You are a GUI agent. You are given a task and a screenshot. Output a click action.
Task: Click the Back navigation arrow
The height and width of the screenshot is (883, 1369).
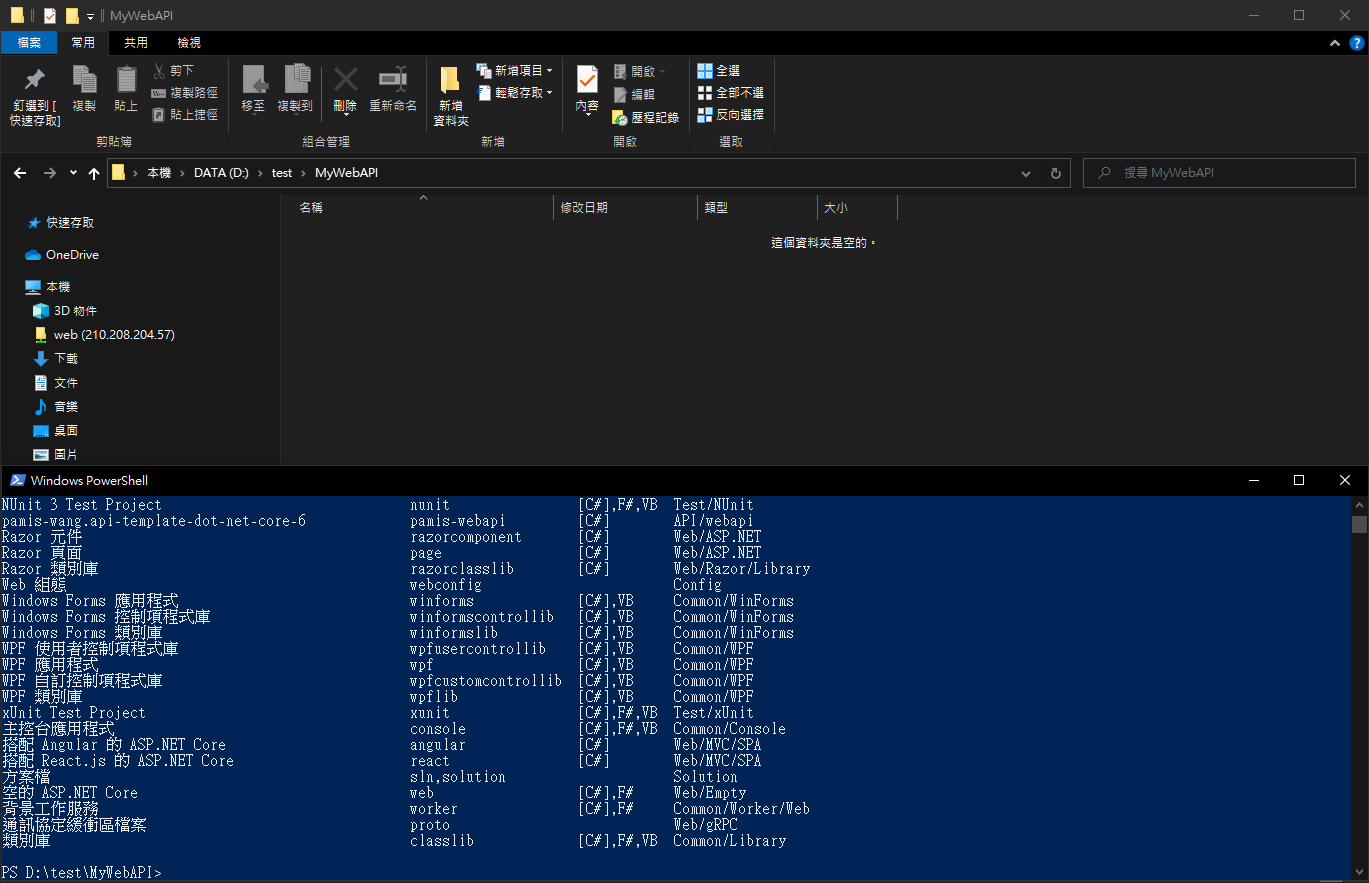(x=20, y=173)
